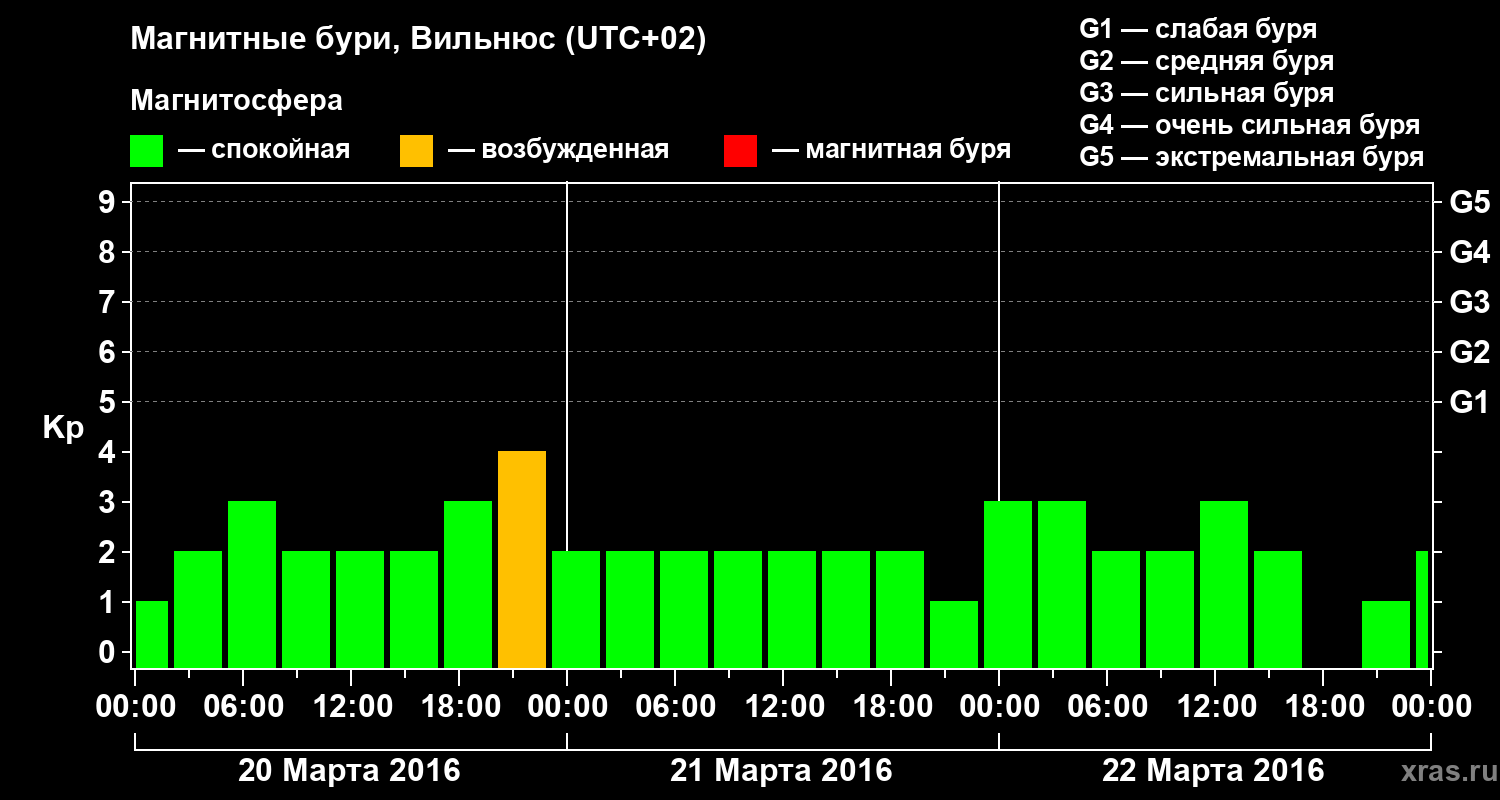This screenshot has width=1500, height=800.
Task: Click the 'G2' label on the right axis
Action: click(1469, 352)
